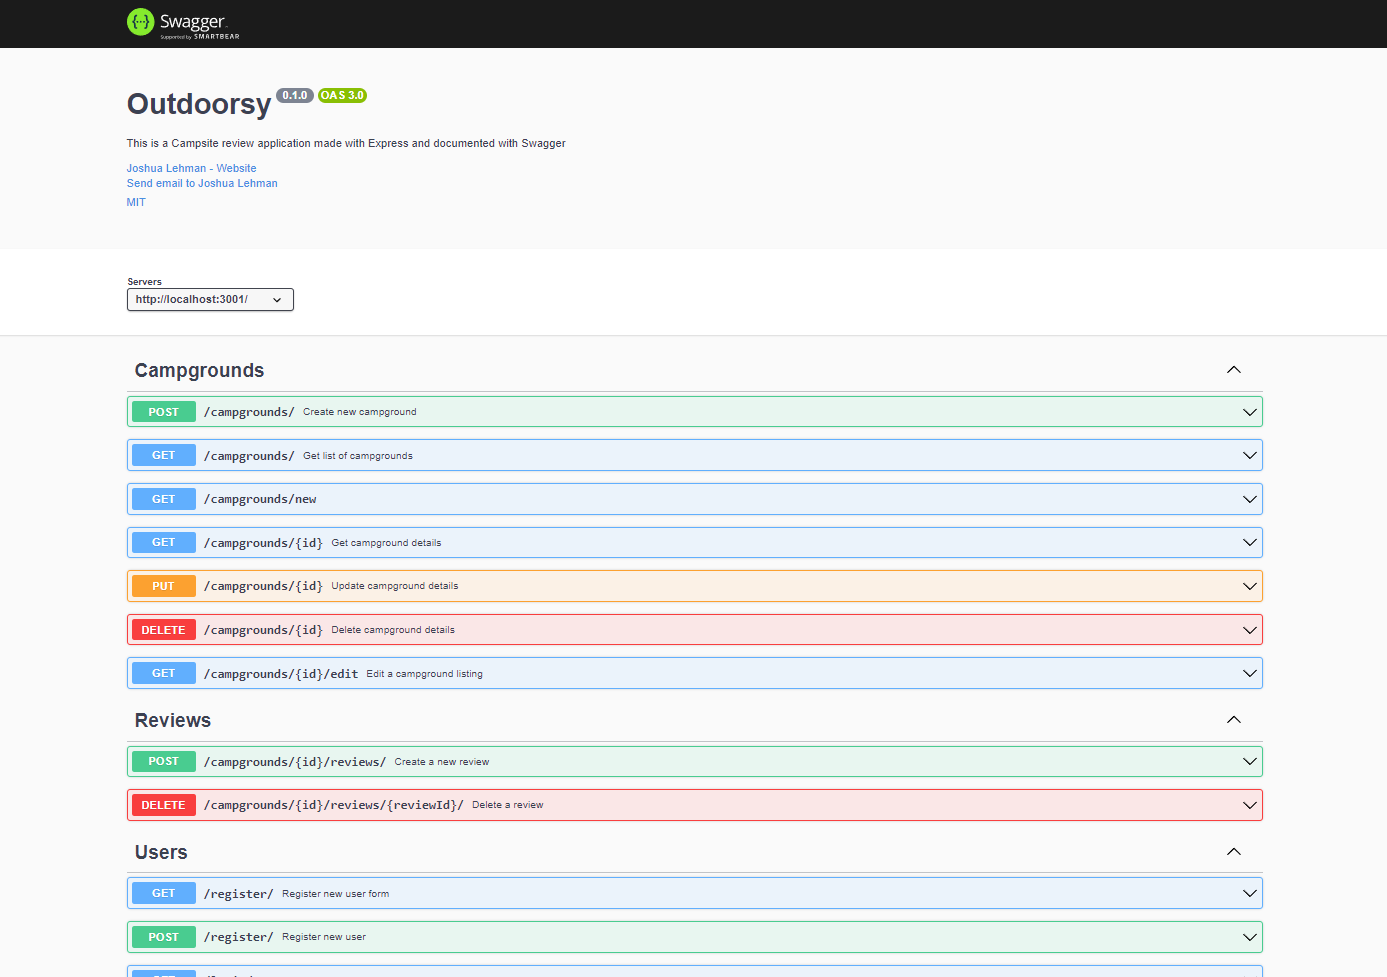The width and height of the screenshot is (1387, 977).
Task: Expand arrow on POST reviews Create a new review
Action: pyautogui.click(x=1249, y=761)
